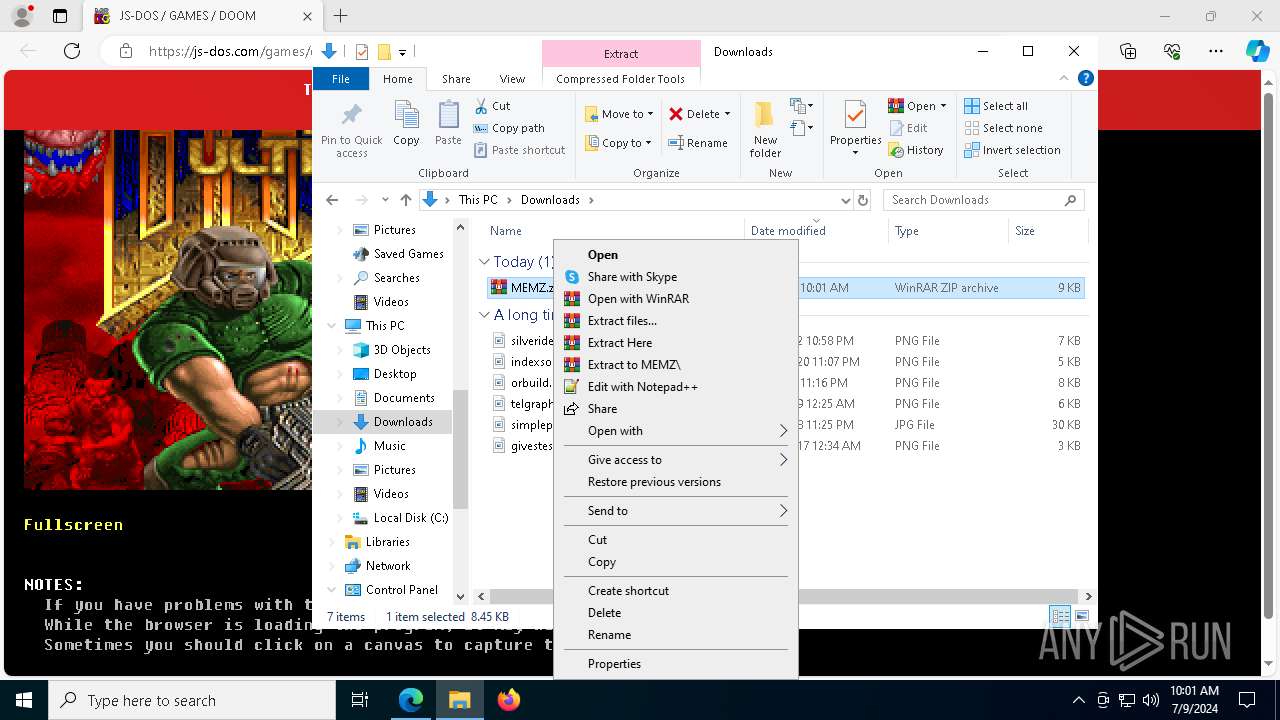The width and height of the screenshot is (1280, 720).
Task: Click the Copy ribbon icon
Action: click(x=406, y=123)
